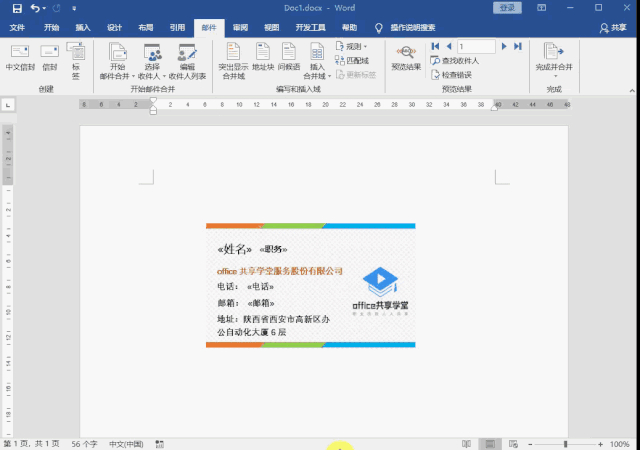
Task: Collapse the ribbon with the chevron
Action: pyautogui.click(x=632, y=90)
